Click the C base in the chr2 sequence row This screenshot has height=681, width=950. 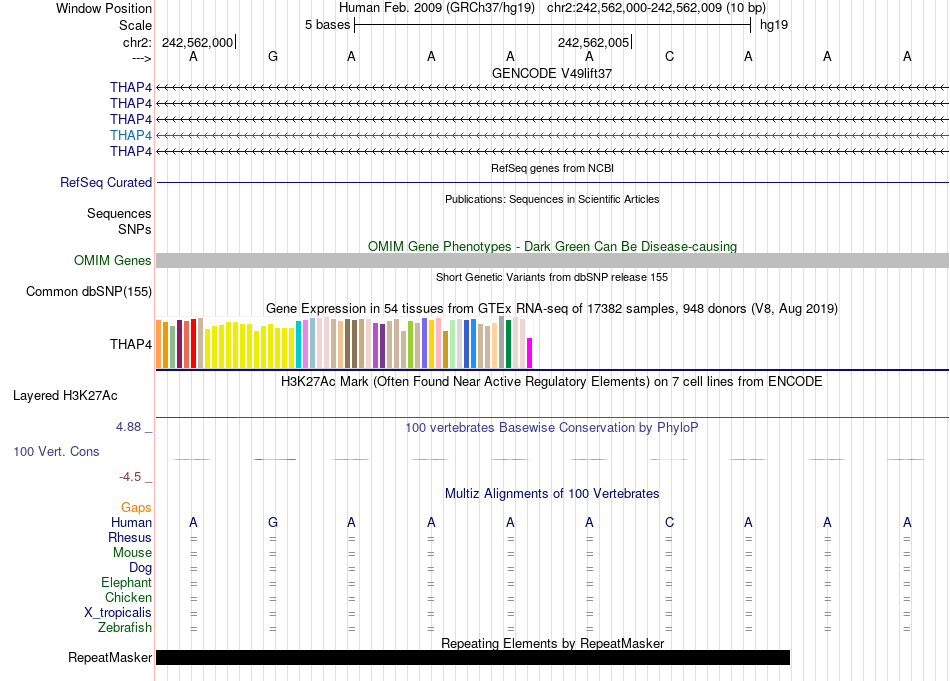pyautogui.click(x=669, y=56)
